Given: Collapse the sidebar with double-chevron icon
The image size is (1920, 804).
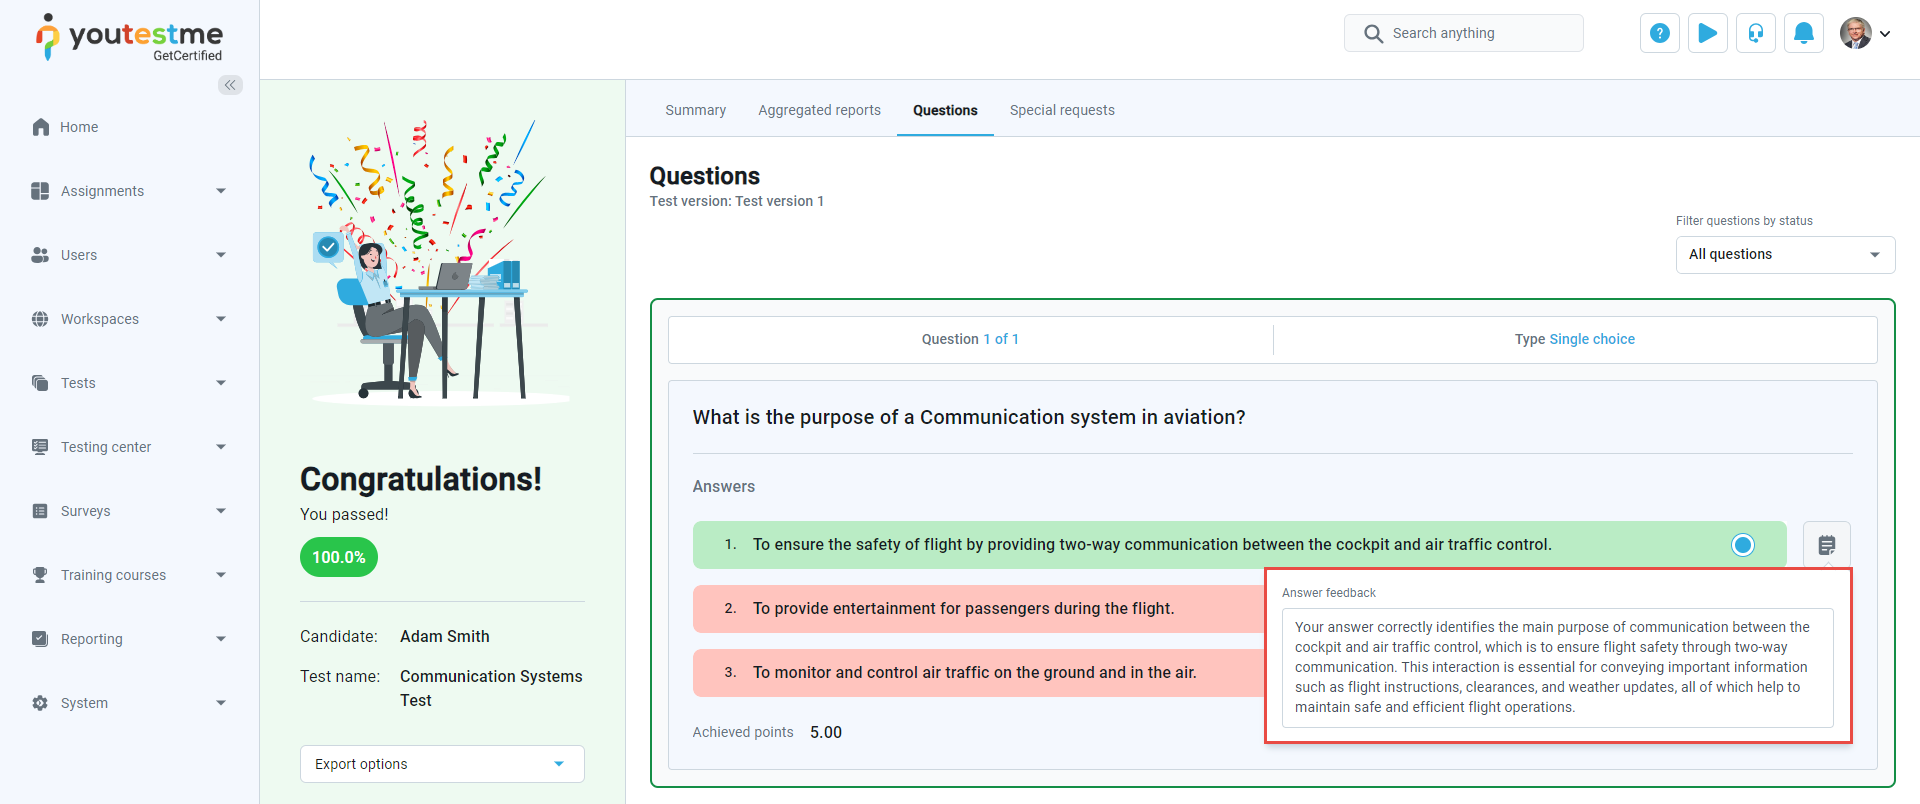Looking at the screenshot, I should click(231, 85).
